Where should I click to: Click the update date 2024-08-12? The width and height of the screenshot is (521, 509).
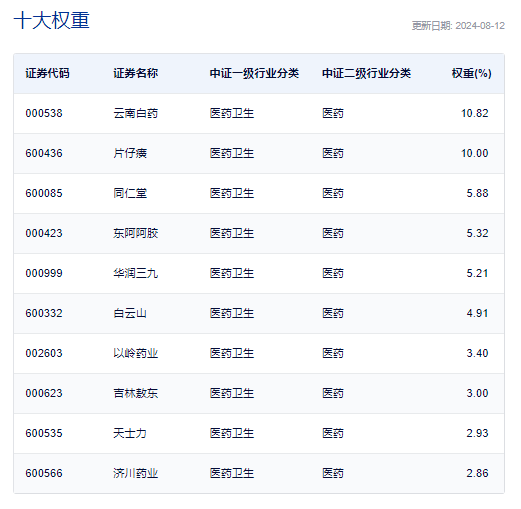click(x=480, y=26)
